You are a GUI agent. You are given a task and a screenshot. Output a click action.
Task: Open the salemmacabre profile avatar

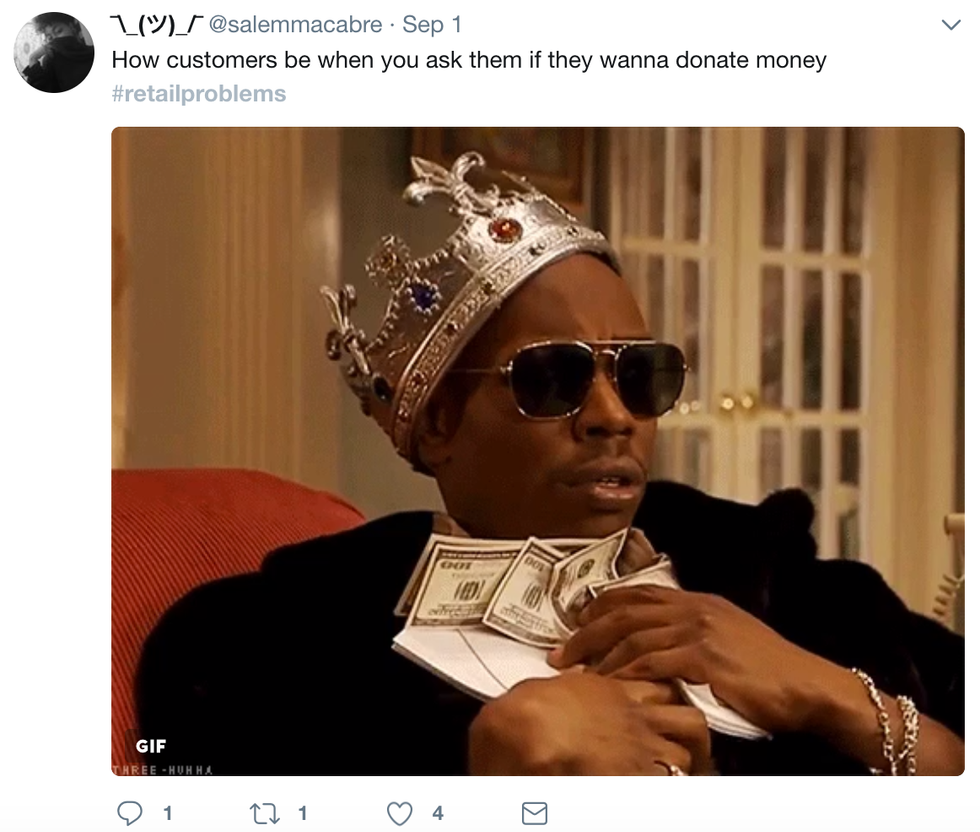54,53
